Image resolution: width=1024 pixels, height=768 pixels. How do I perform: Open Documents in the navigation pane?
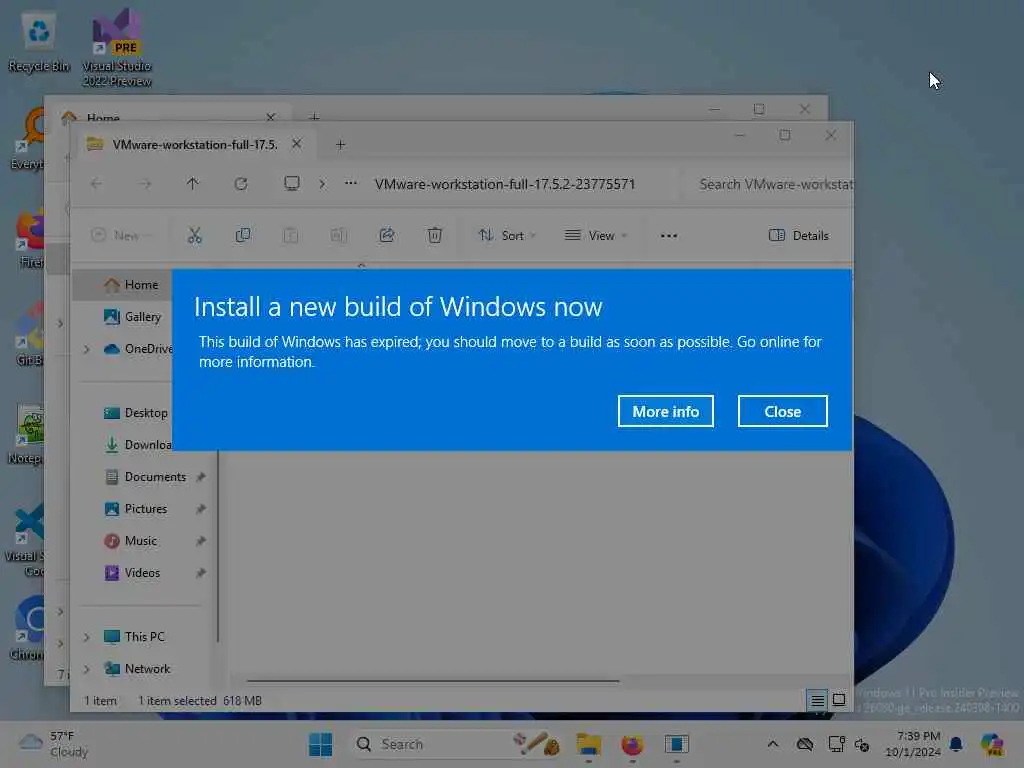point(146,477)
